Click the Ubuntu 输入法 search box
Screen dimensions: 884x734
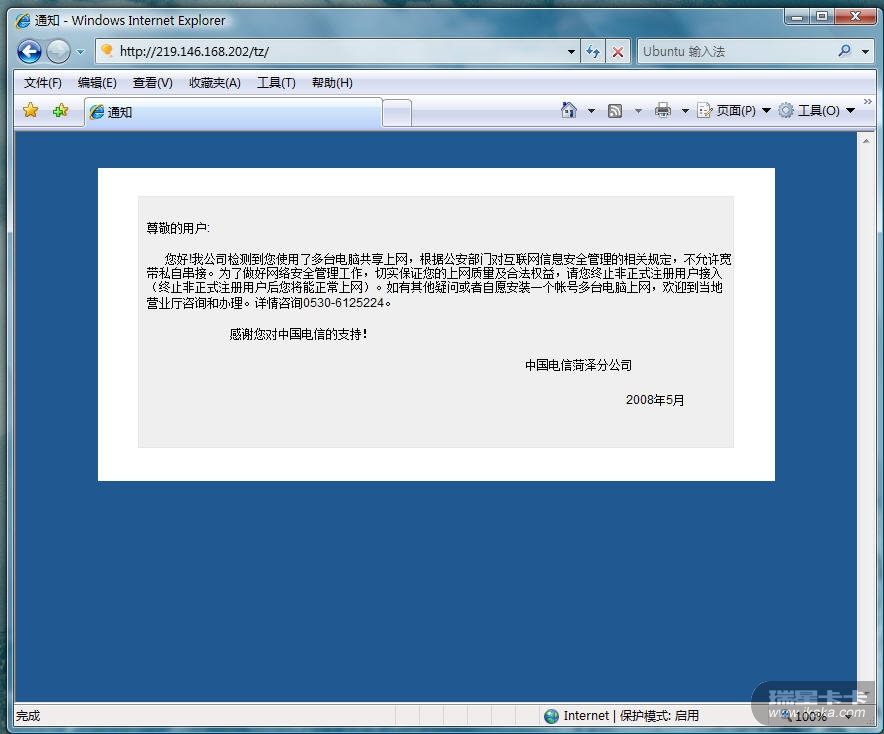(736, 51)
